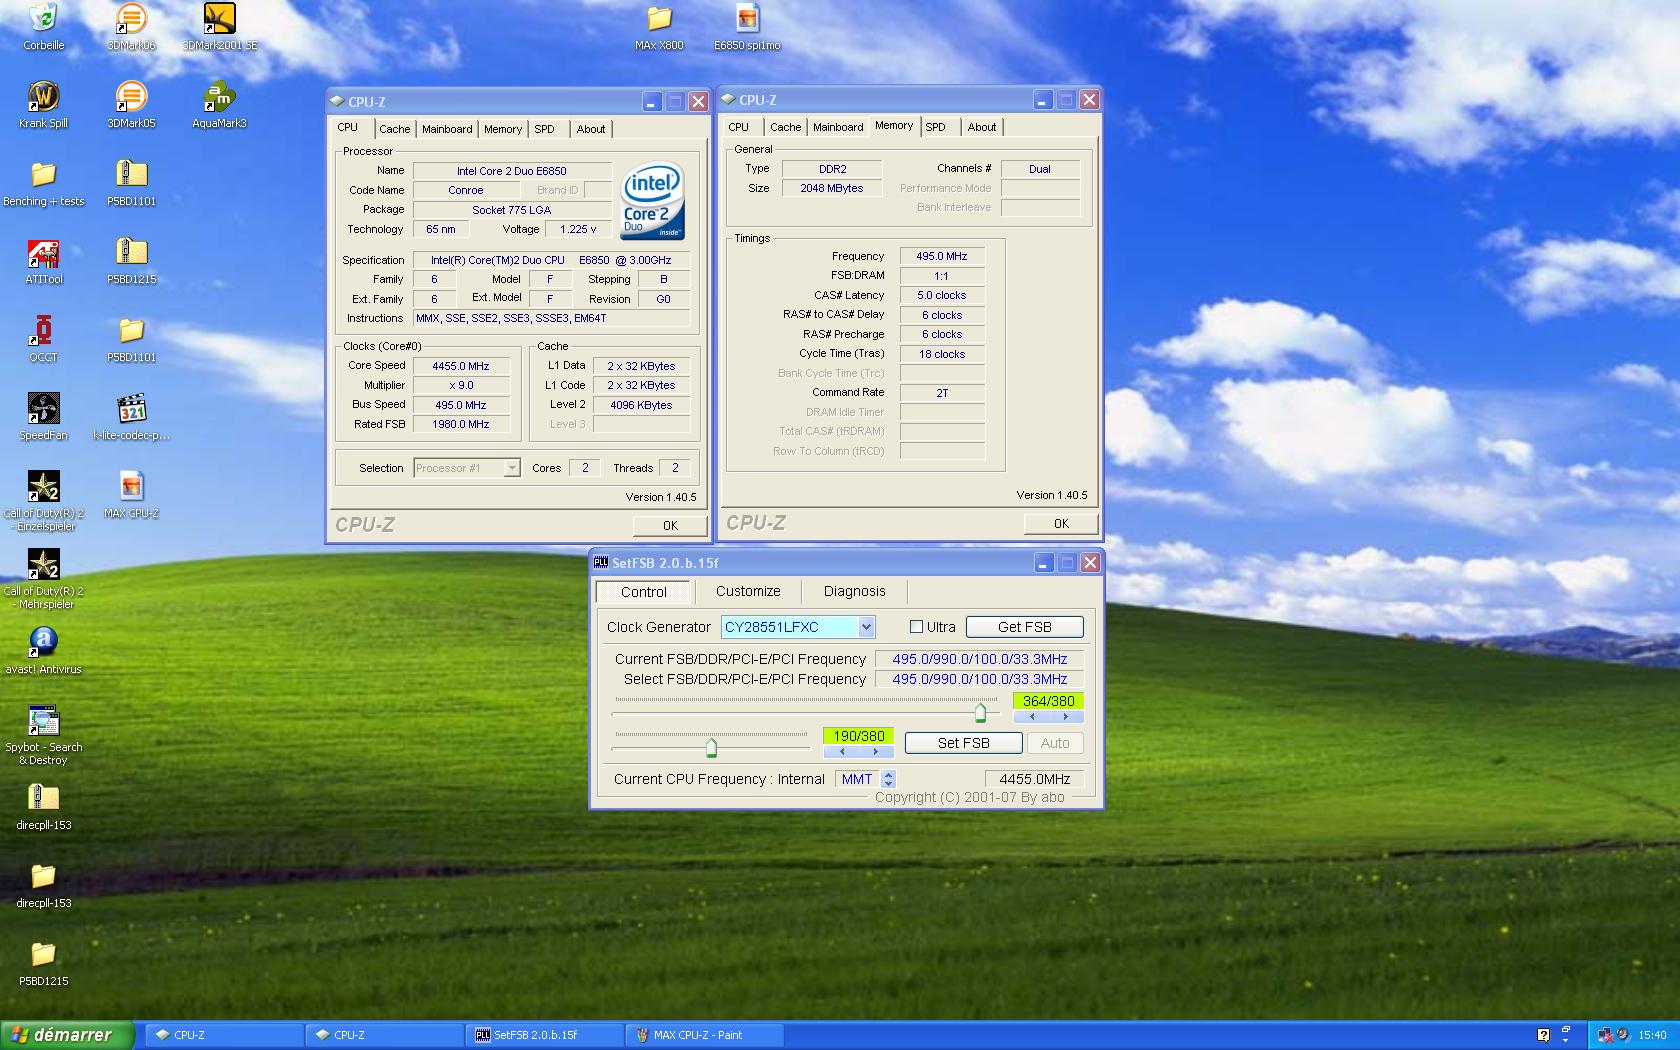This screenshot has height=1050, width=1680.
Task: Open the 3DMark2001 SE desktop shortcut
Action: click(219, 17)
